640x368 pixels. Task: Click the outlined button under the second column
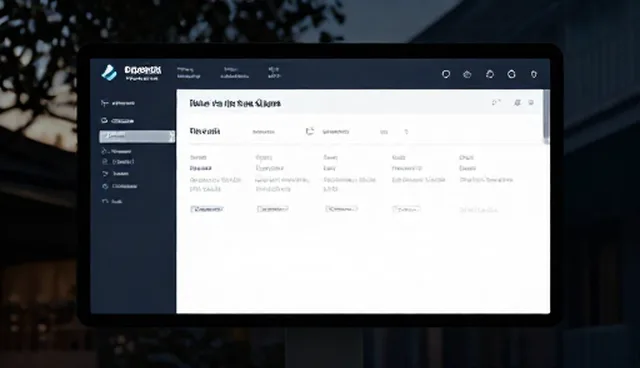tap(273, 209)
